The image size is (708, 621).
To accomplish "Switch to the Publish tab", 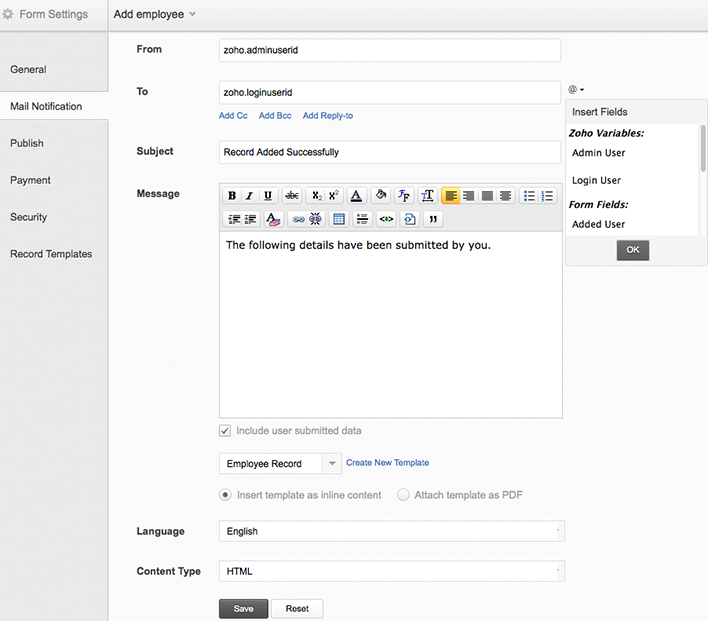I will pyautogui.click(x=27, y=143).
